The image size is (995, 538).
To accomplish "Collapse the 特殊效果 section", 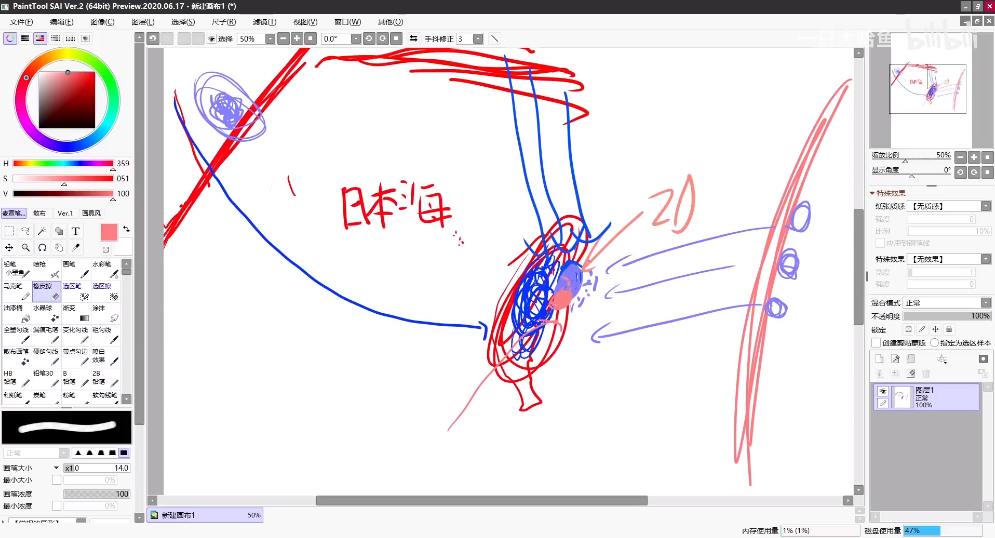I will tap(873, 193).
